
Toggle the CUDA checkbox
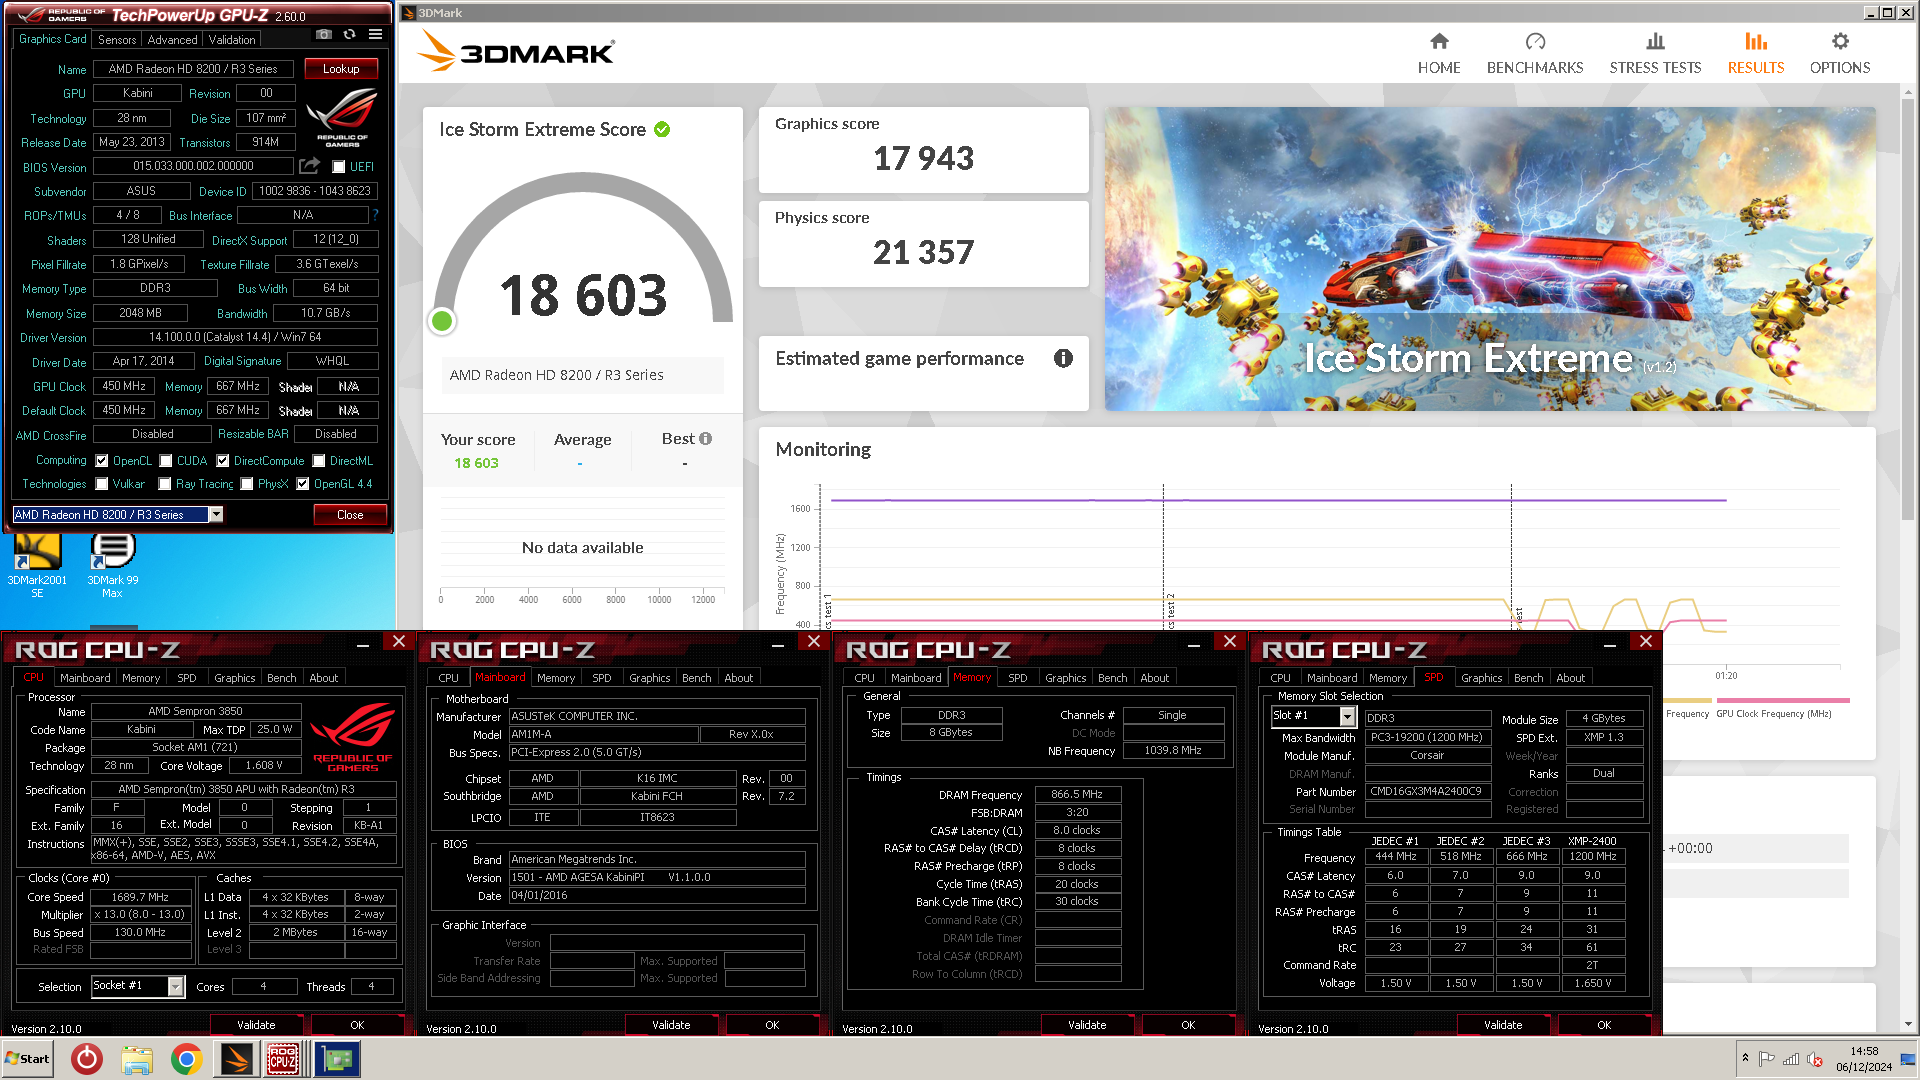pyautogui.click(x=166, y=461)
